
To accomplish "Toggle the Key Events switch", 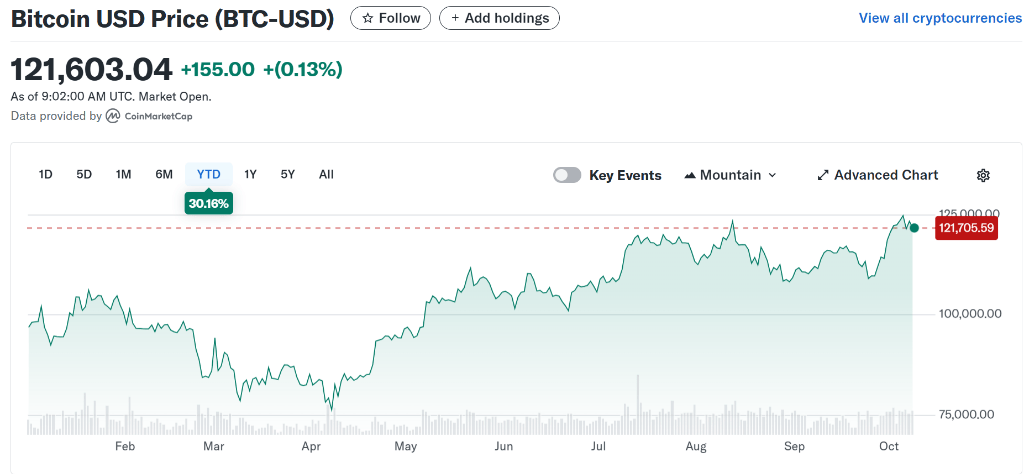I will tap(567, 175).
